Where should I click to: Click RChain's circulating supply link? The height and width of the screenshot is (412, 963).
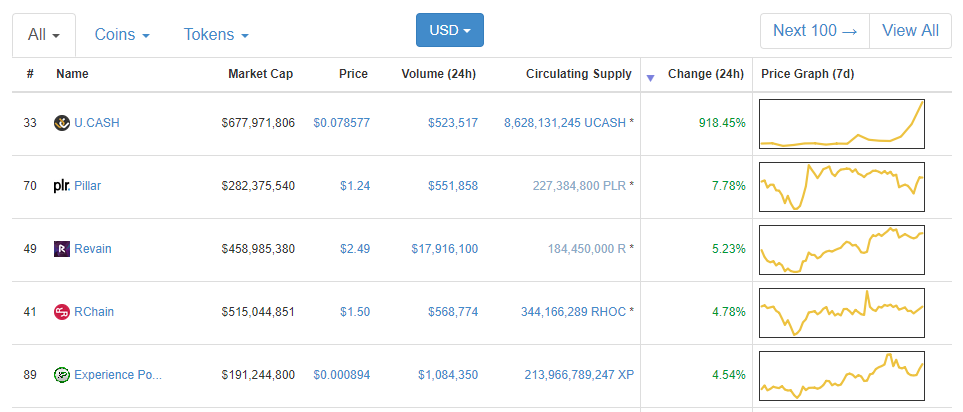pos(573,312)
